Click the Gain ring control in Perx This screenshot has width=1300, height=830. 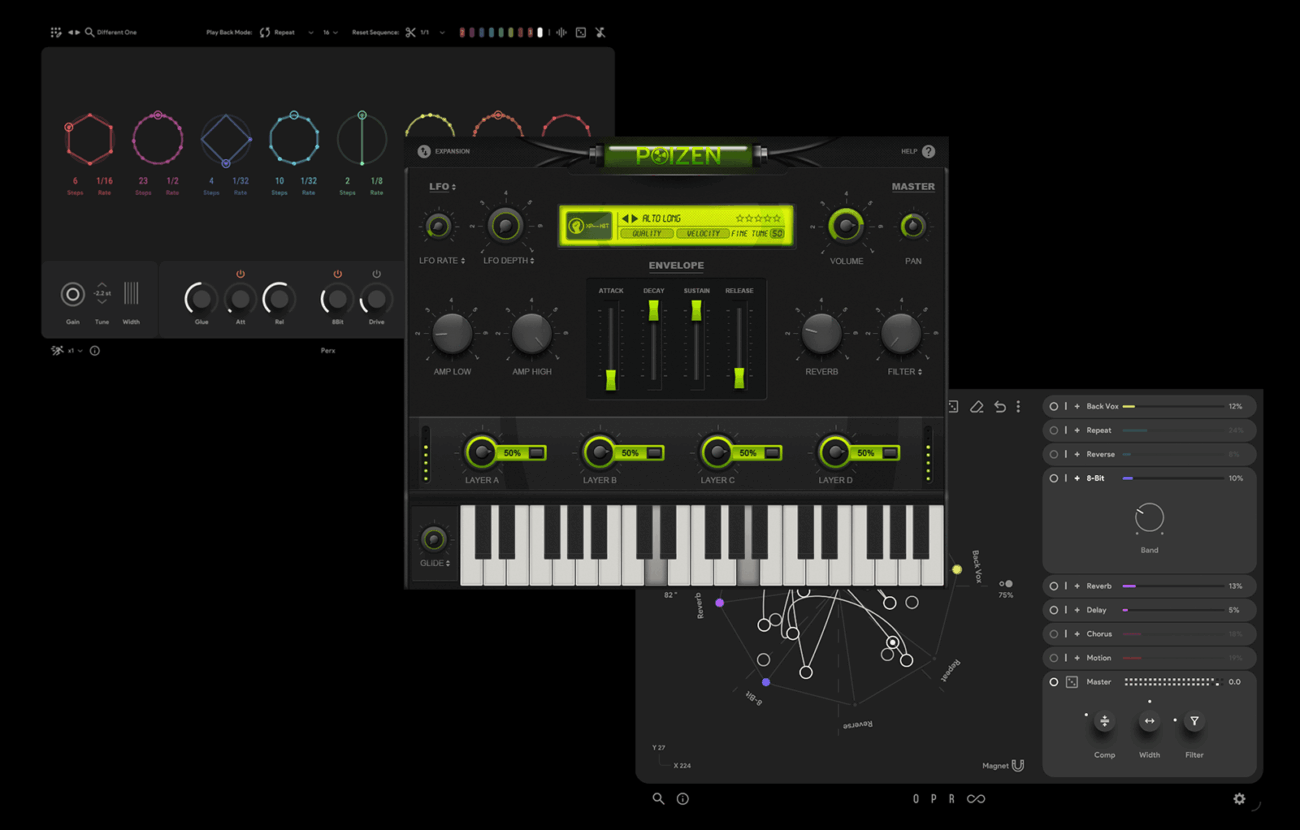[x=72, y=294]
